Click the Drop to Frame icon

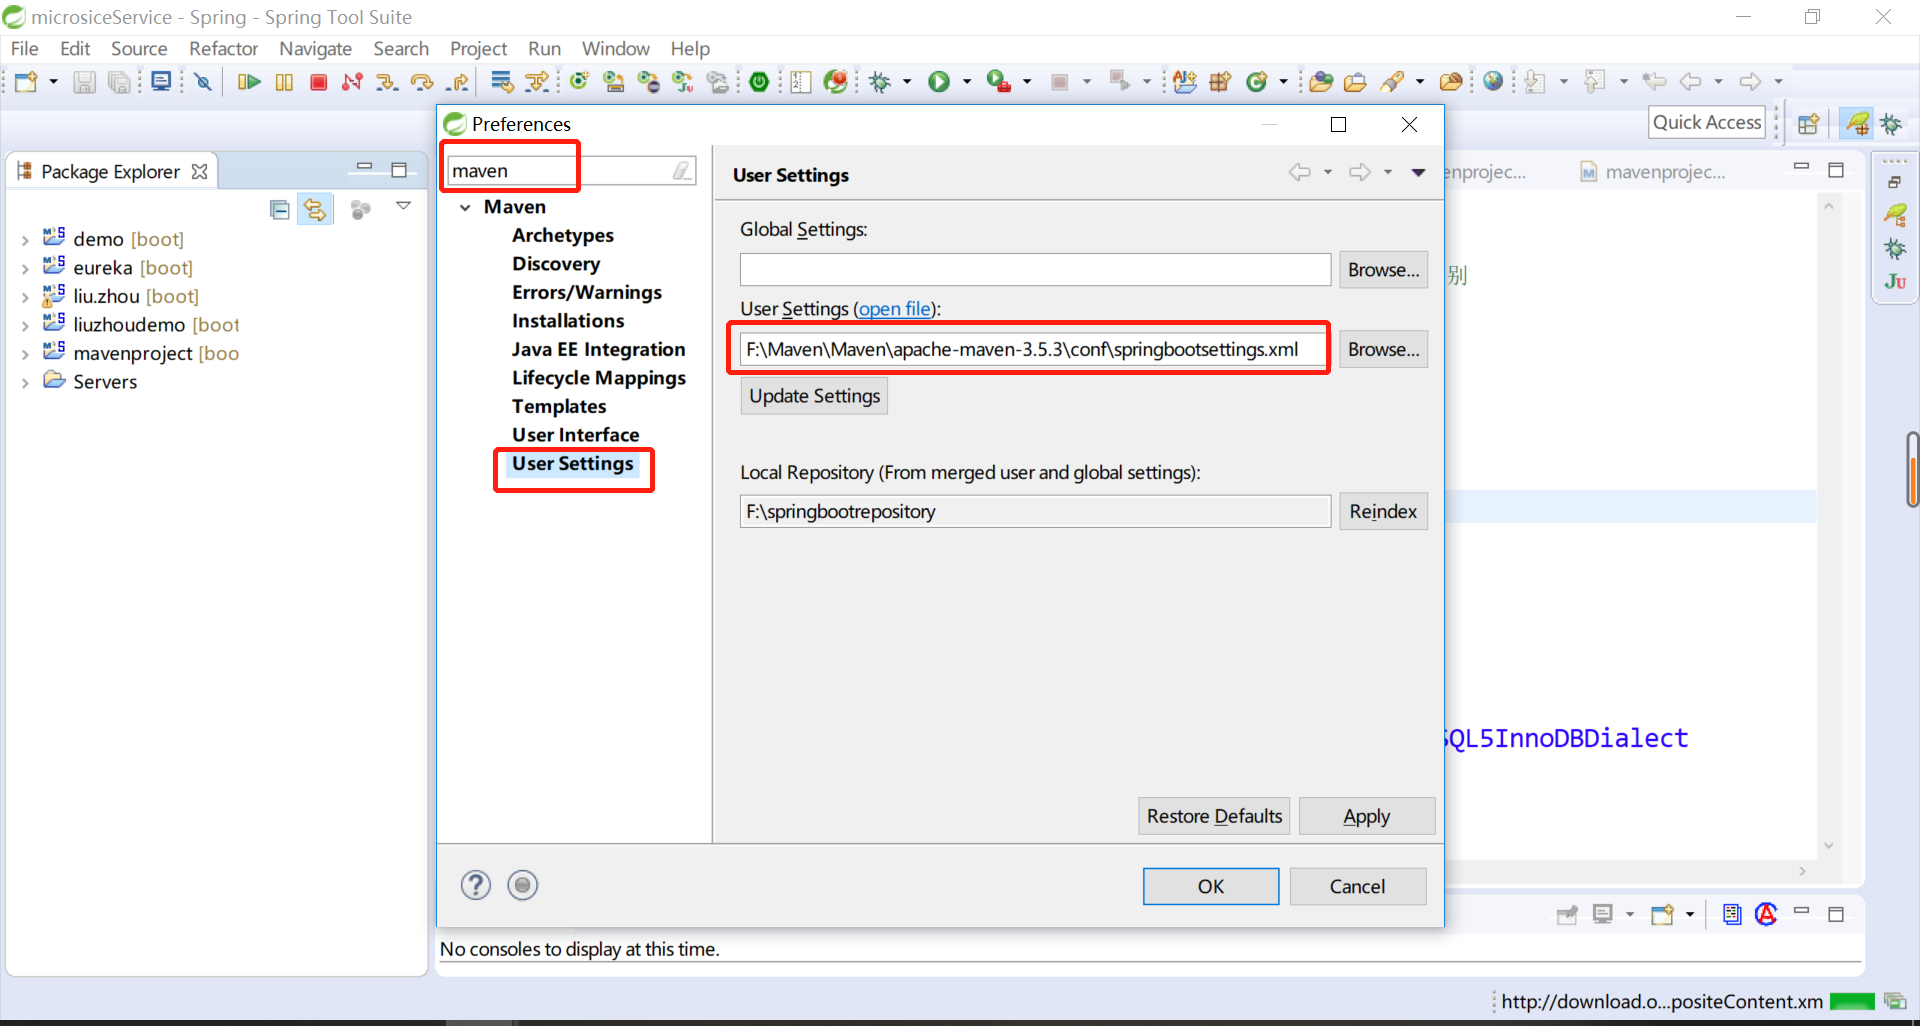click(502, 82)
